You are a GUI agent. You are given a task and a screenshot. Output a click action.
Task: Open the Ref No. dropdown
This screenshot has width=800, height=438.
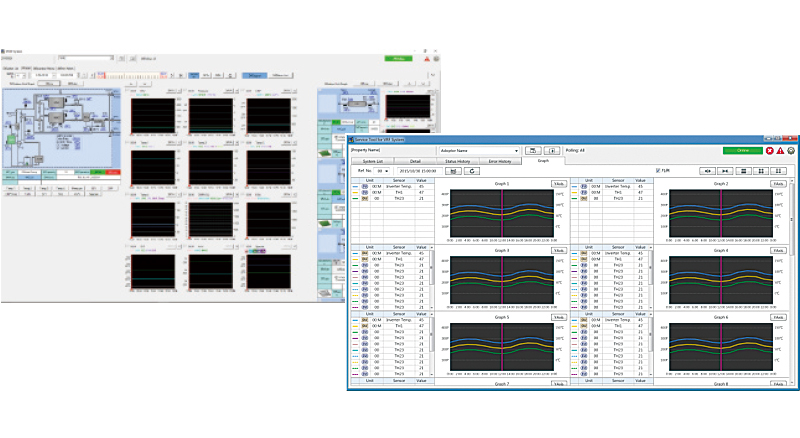point(386,171)
